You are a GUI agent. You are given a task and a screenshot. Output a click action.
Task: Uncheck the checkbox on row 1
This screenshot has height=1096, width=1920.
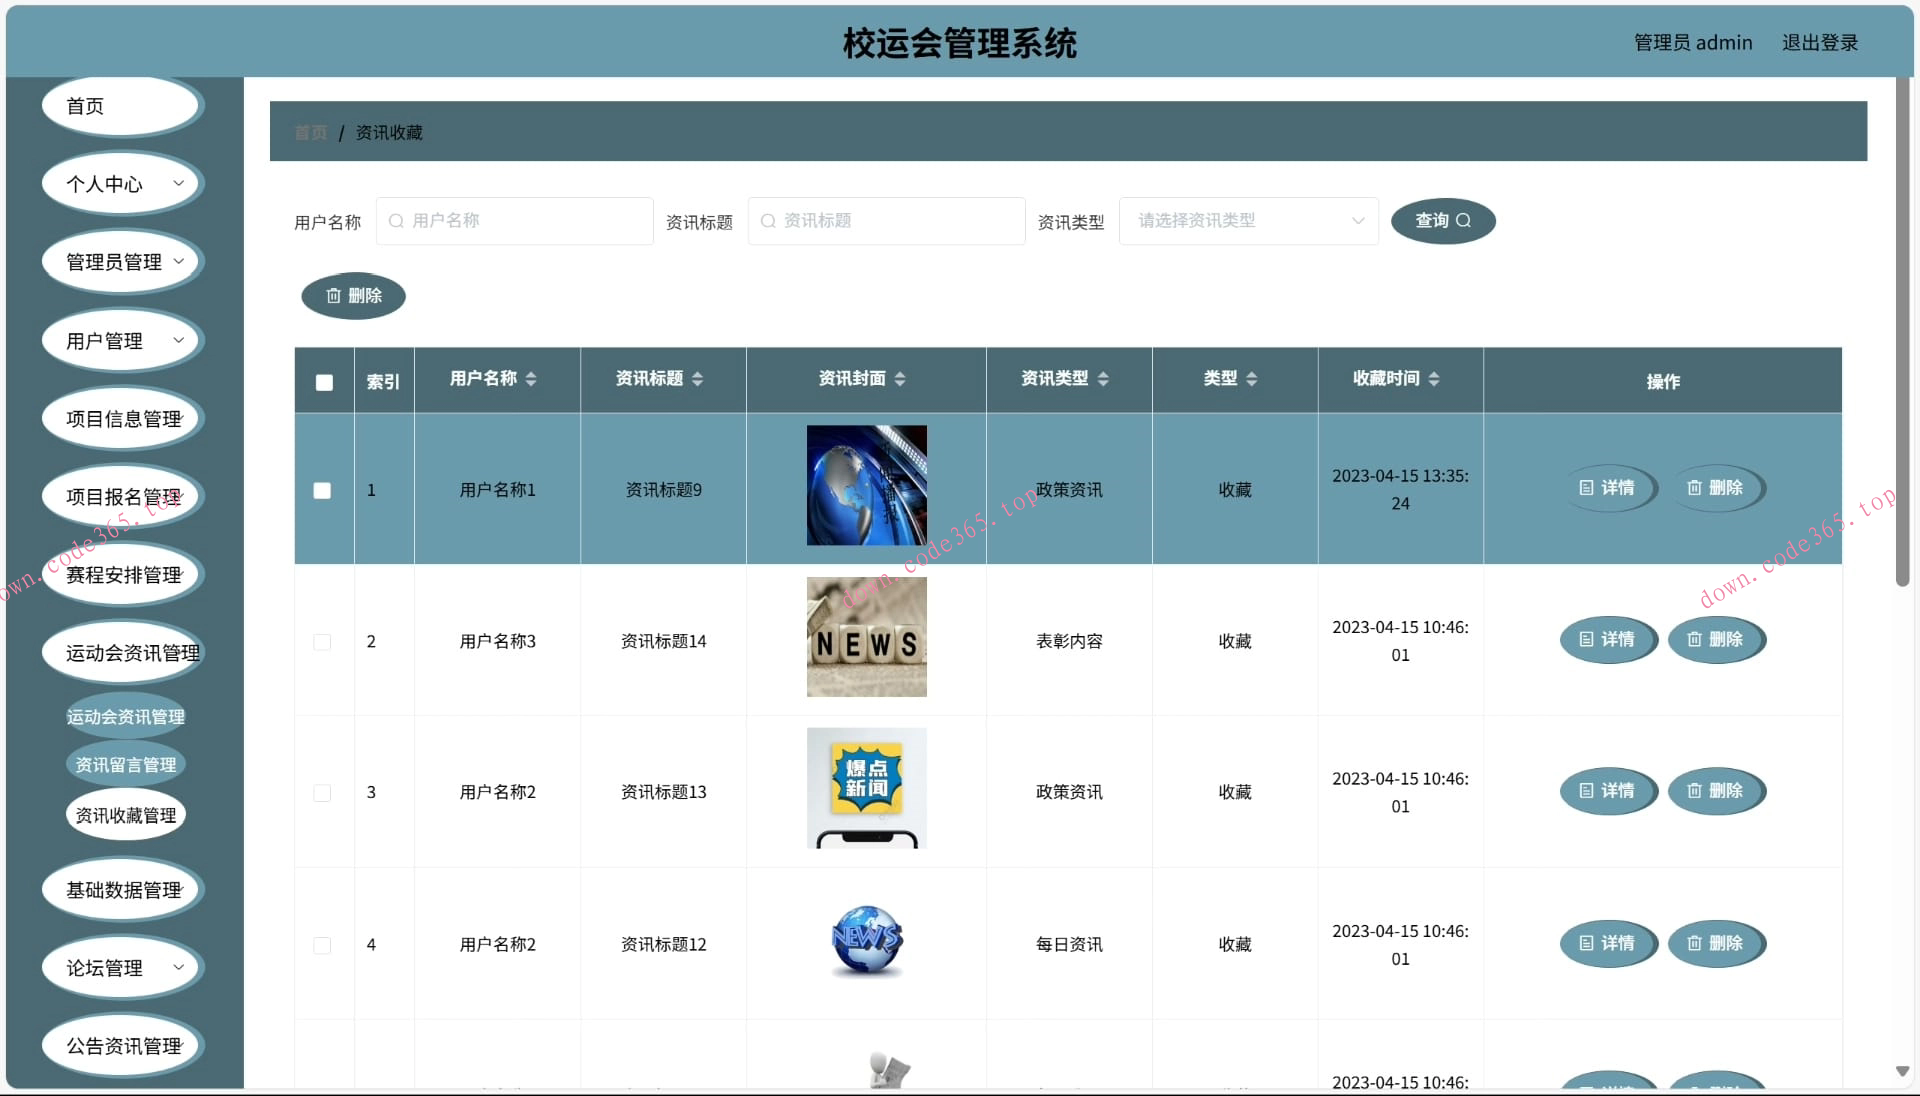click(322, 490)
